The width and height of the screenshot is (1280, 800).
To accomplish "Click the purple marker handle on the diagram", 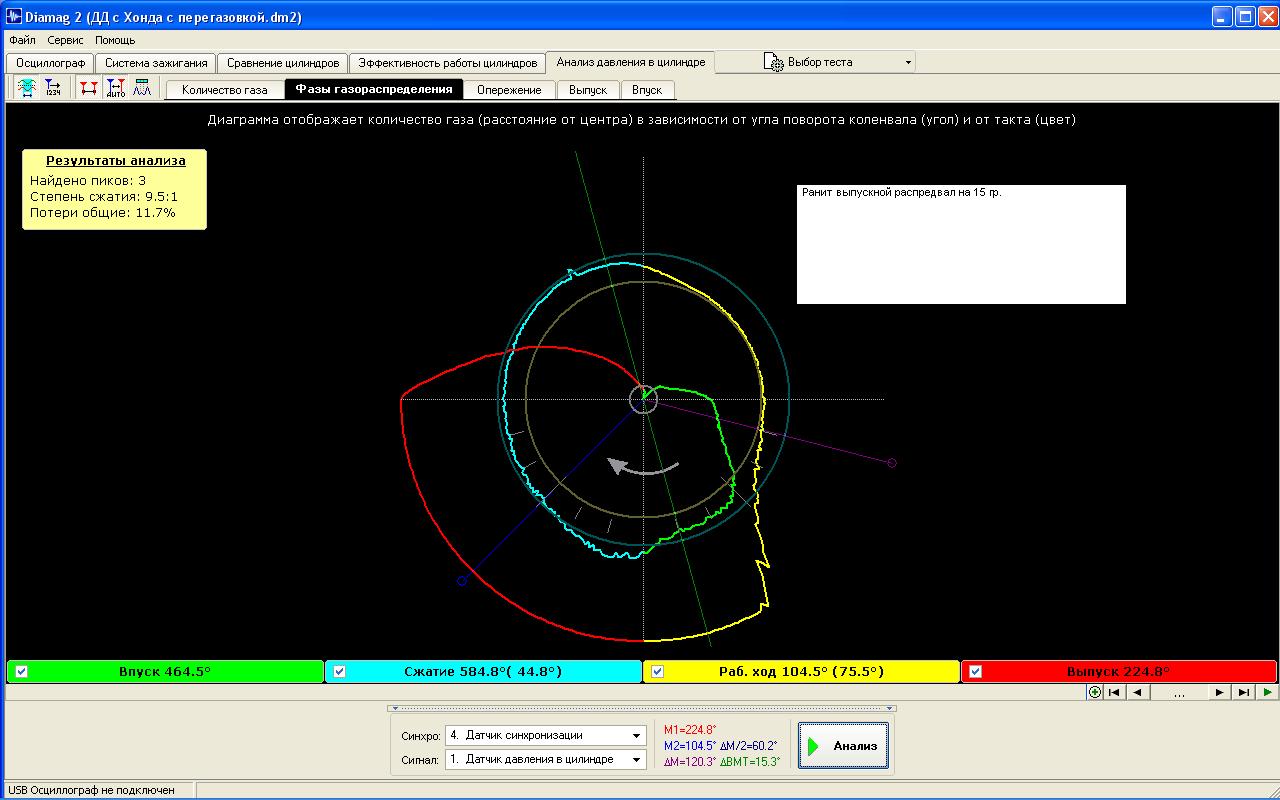I will [892, 463].
